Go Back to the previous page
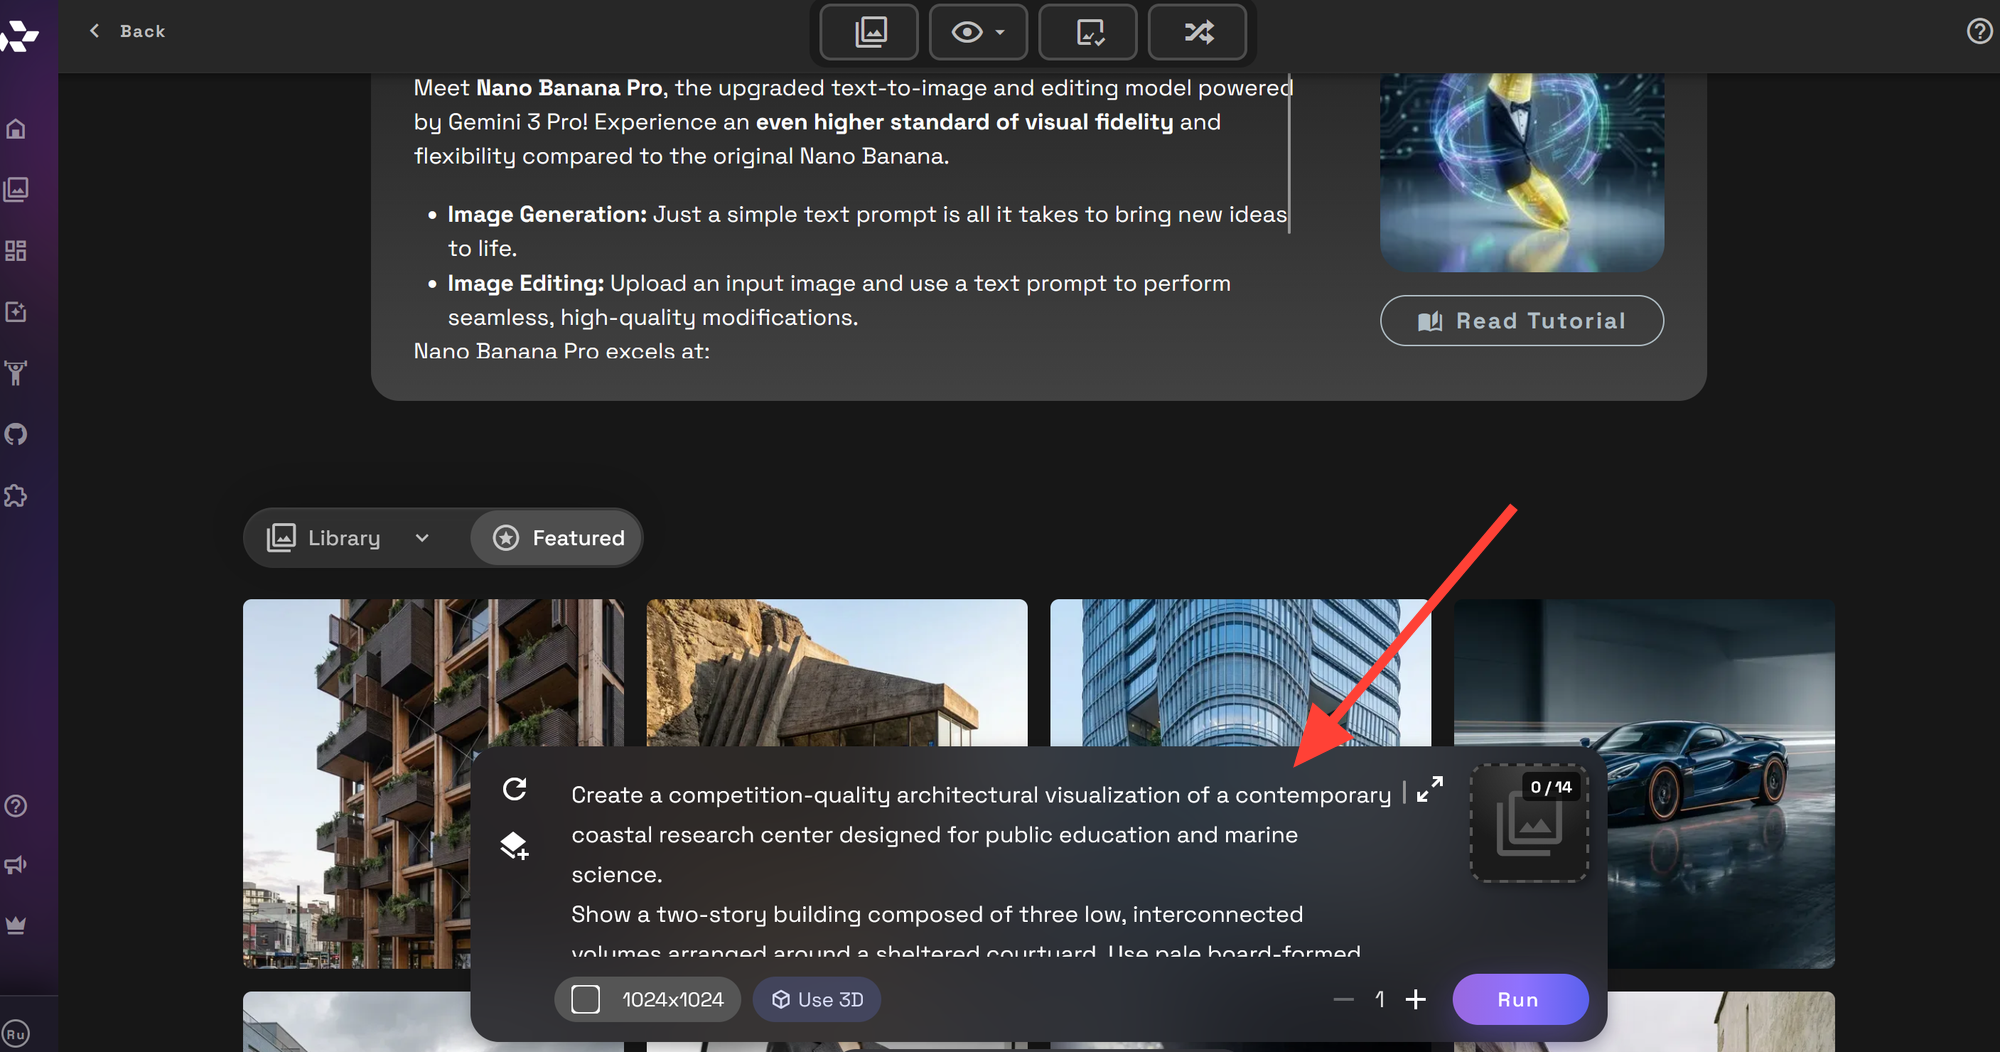2000x1052 pixels. pos(127,31)
